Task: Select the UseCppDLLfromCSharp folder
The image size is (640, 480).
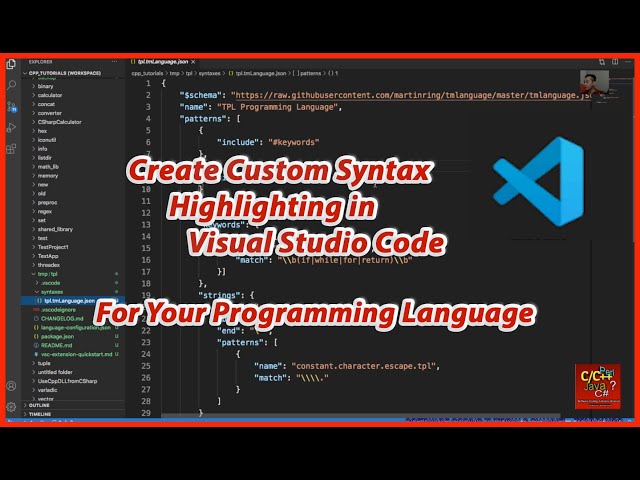Action: (67, 381)
